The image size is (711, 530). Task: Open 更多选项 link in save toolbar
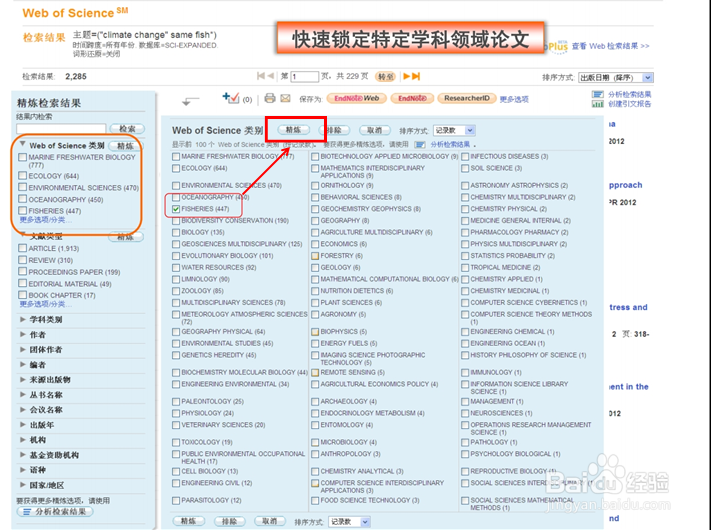coord(514,99)
